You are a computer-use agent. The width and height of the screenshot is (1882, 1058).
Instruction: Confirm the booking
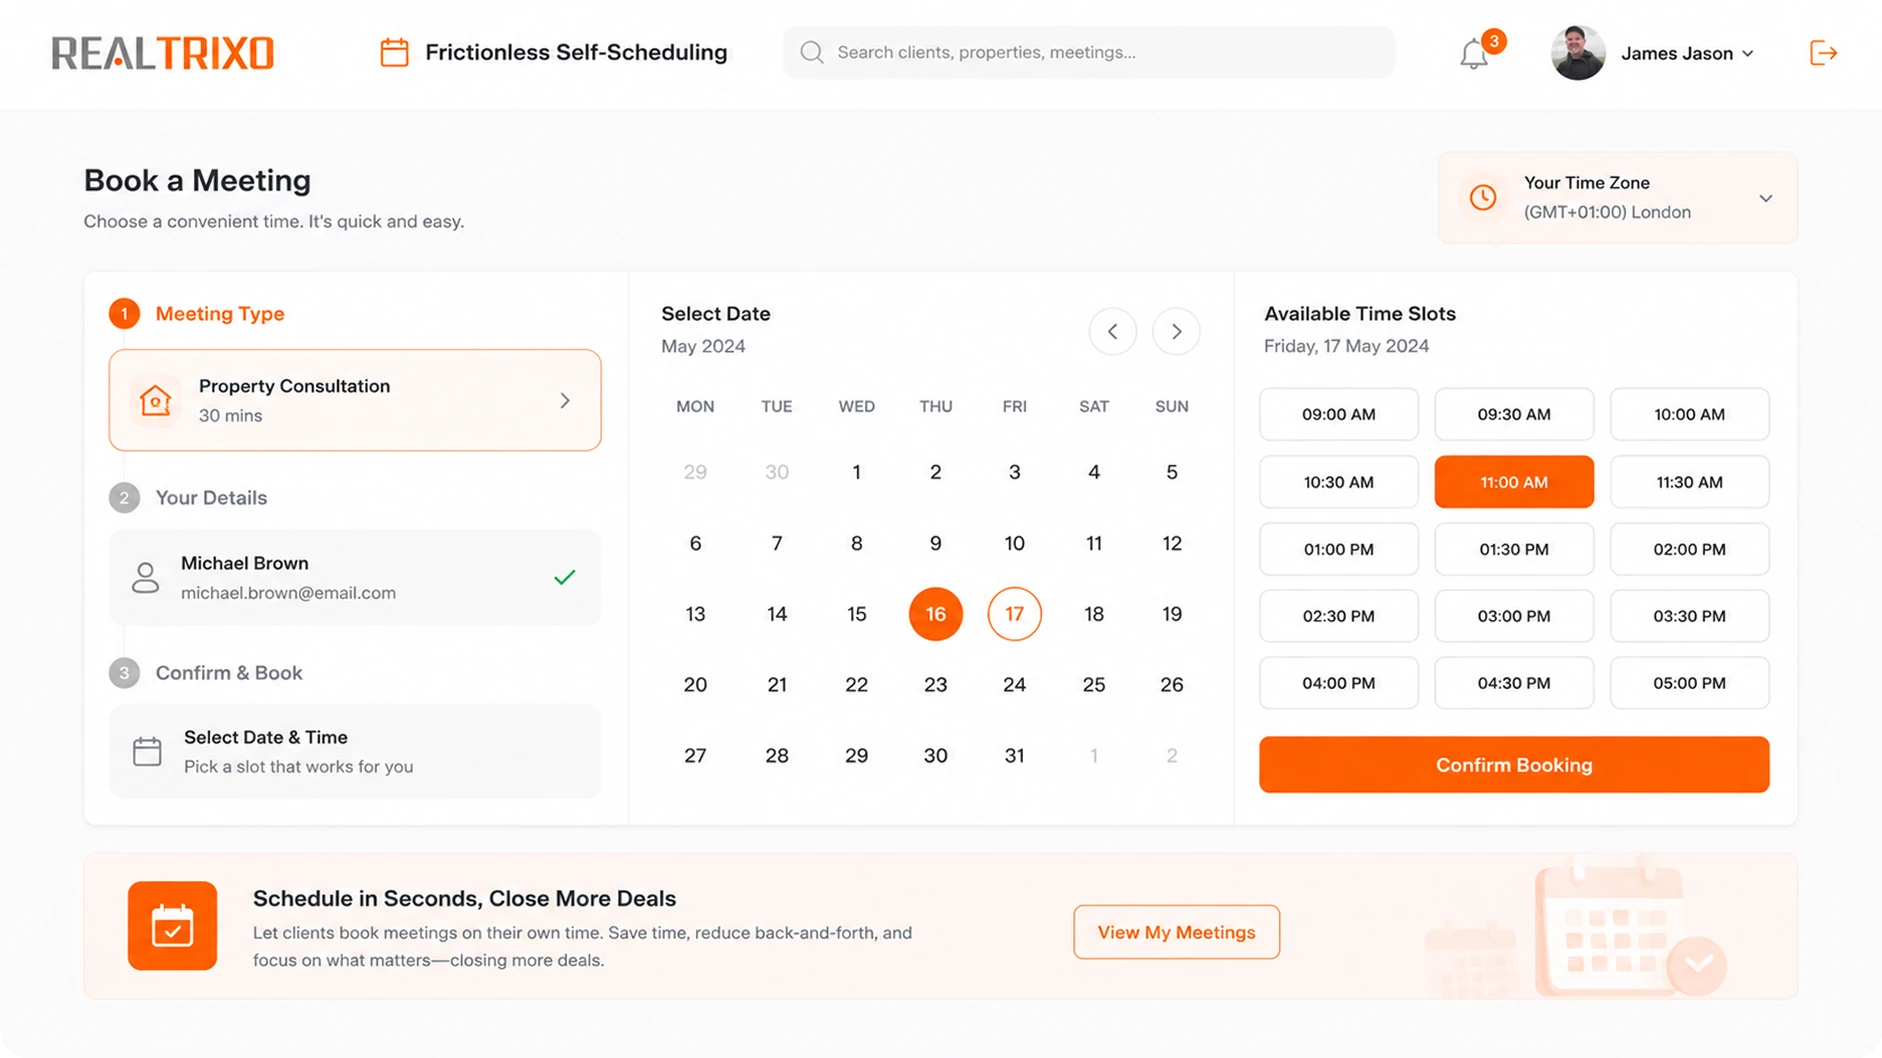coord(1514,765)
